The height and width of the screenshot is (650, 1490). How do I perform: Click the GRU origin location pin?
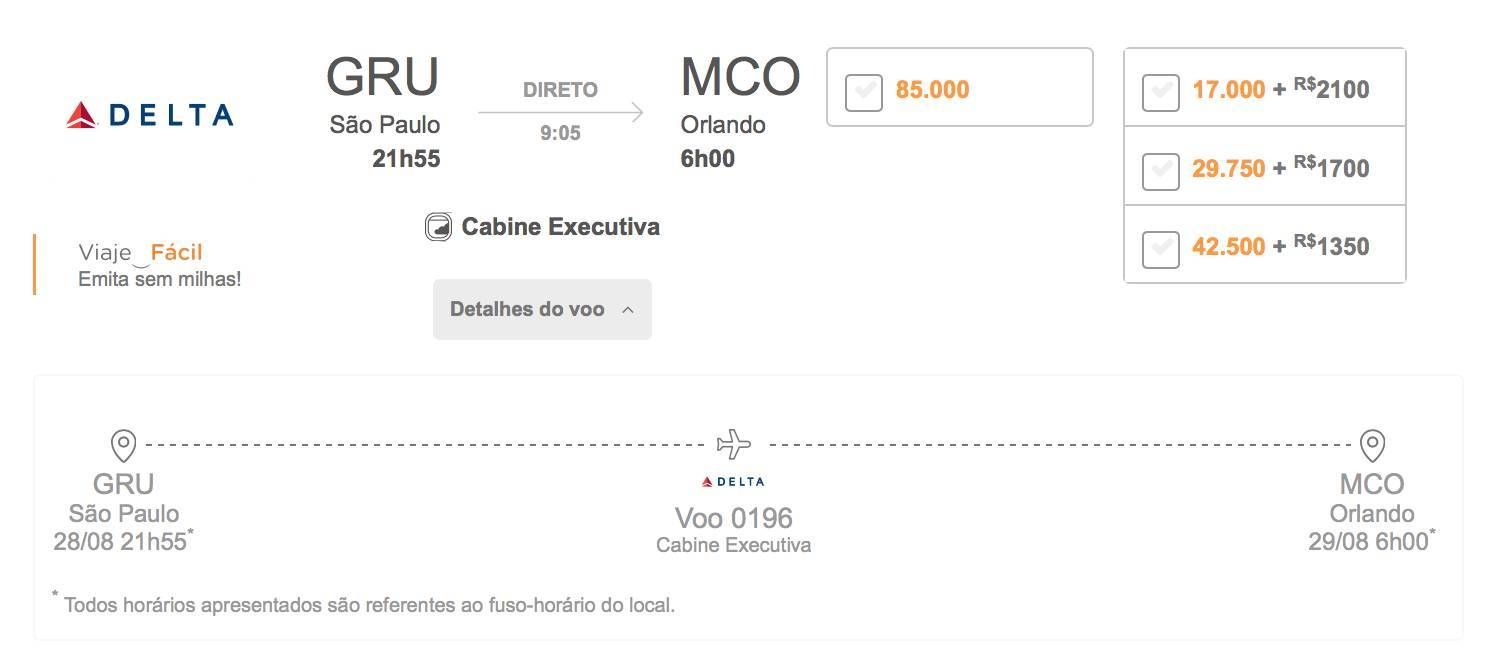coord(123,445)
